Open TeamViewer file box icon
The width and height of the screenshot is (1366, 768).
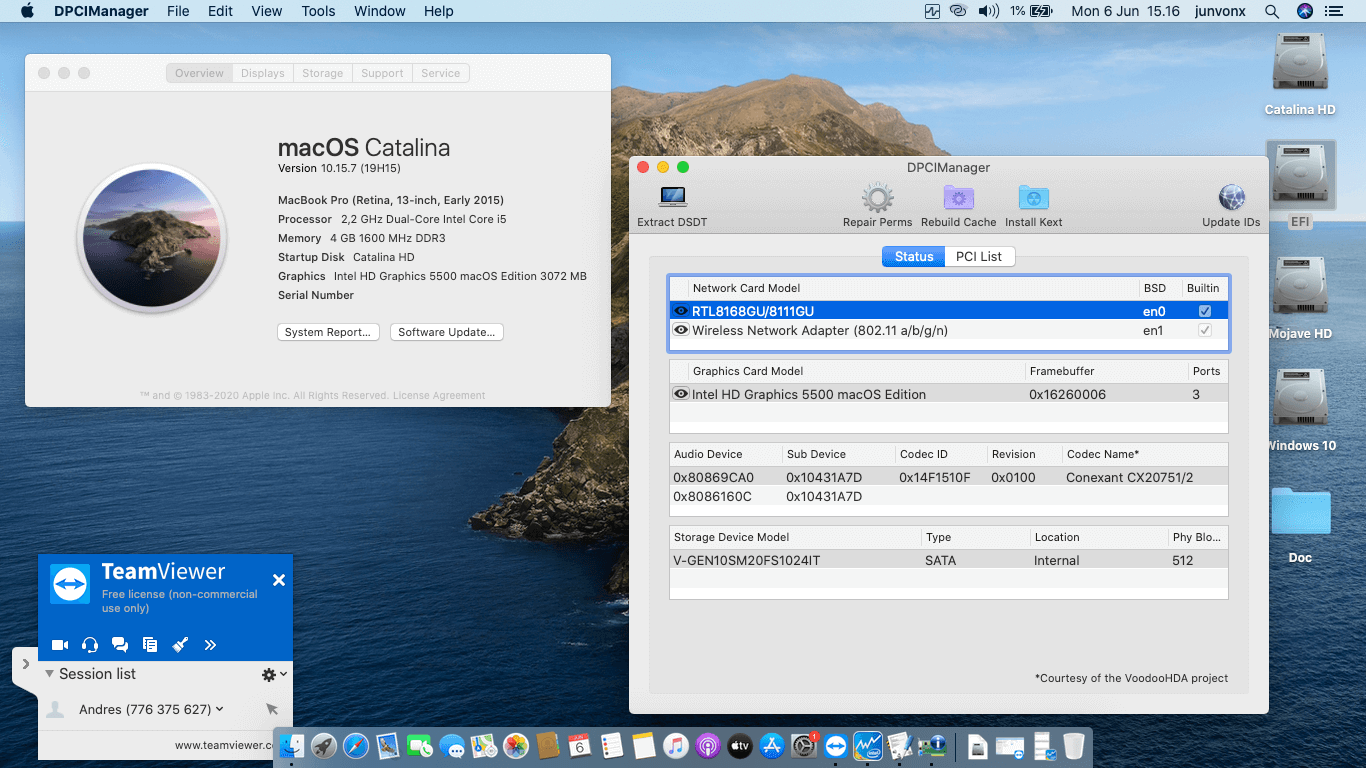(x=150, y=645)
